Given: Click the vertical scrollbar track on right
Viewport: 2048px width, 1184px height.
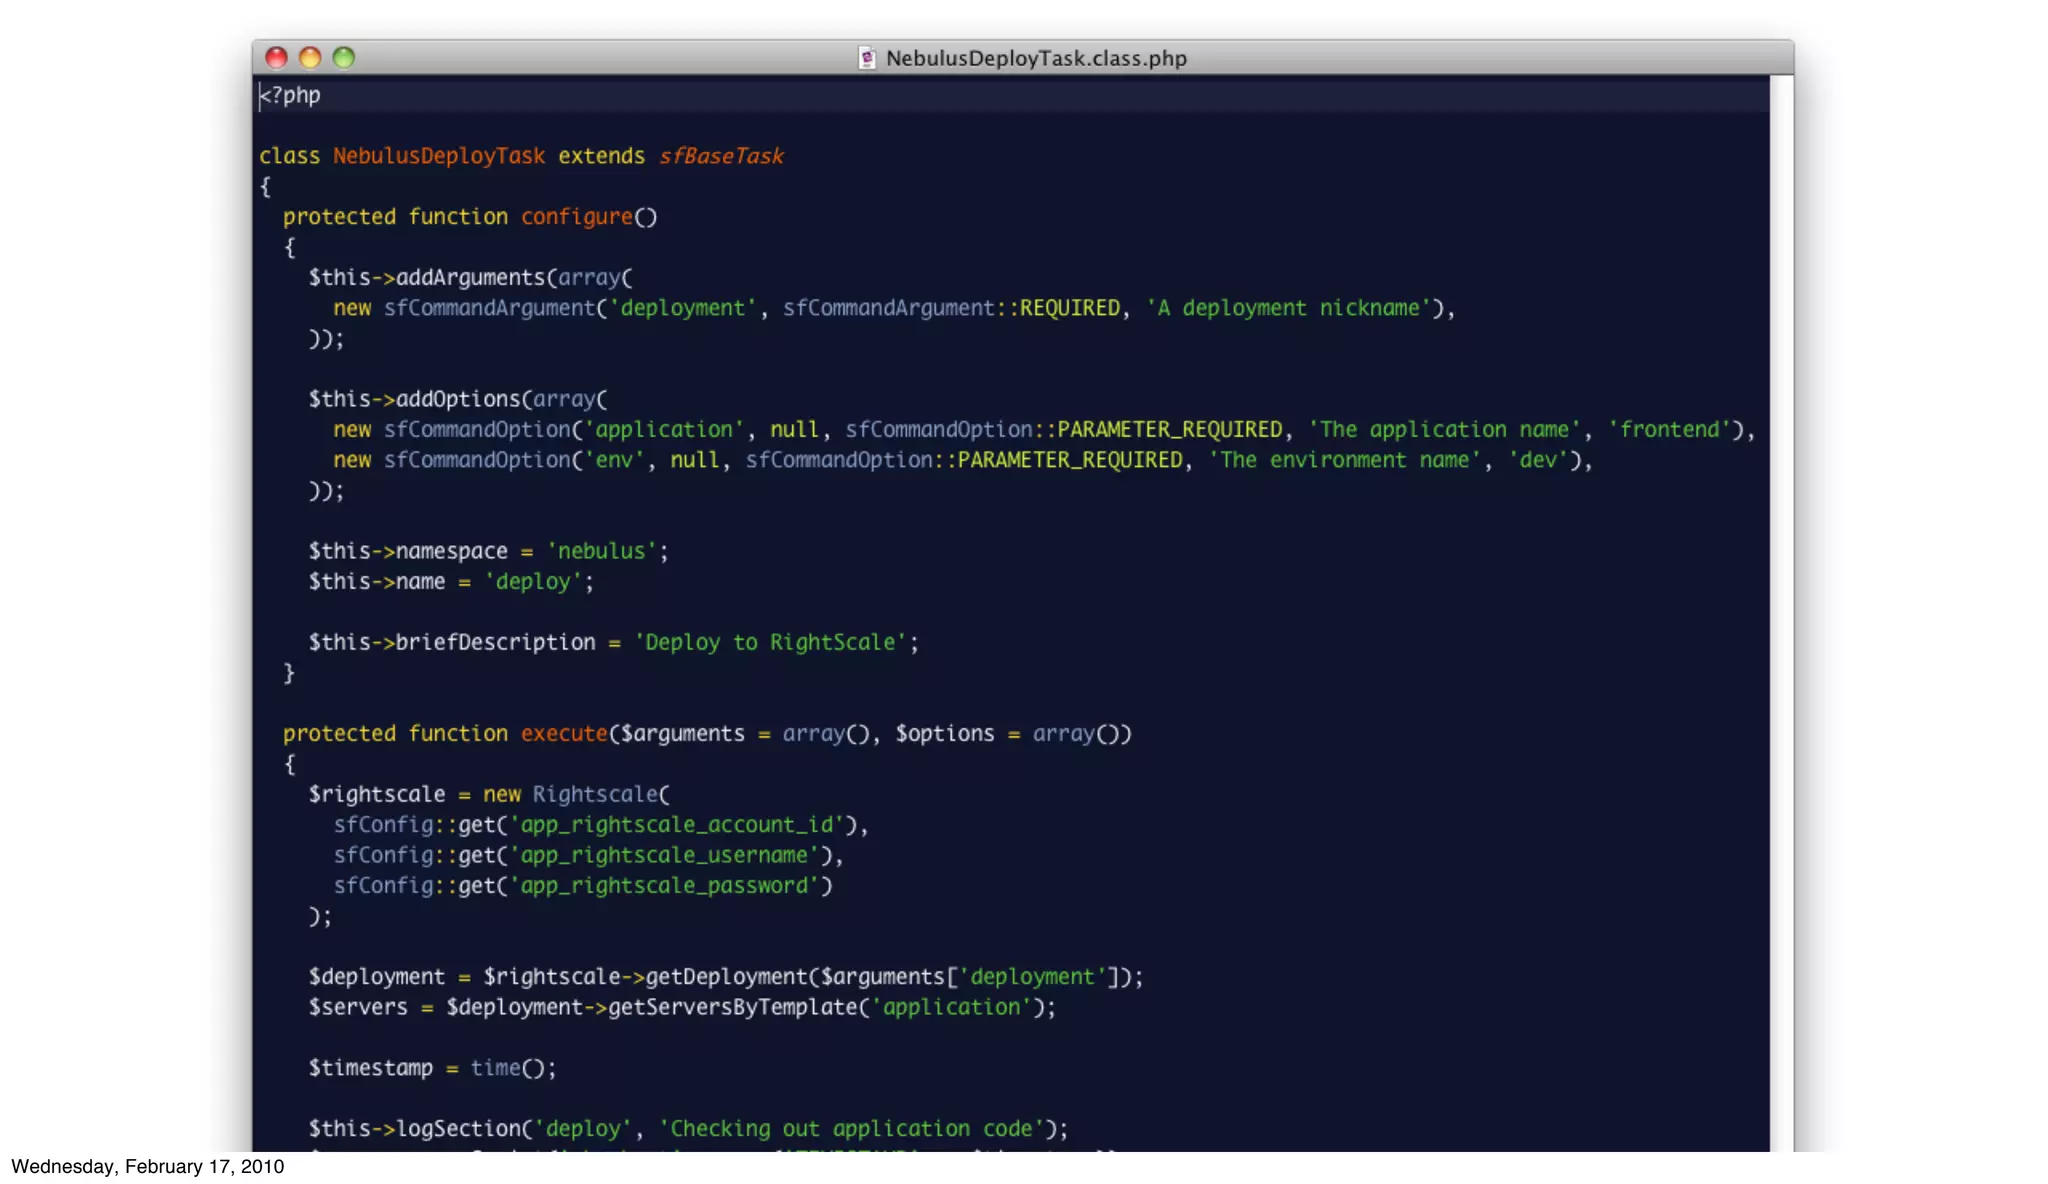Looking at the screenshot, I should point(1781,600).
